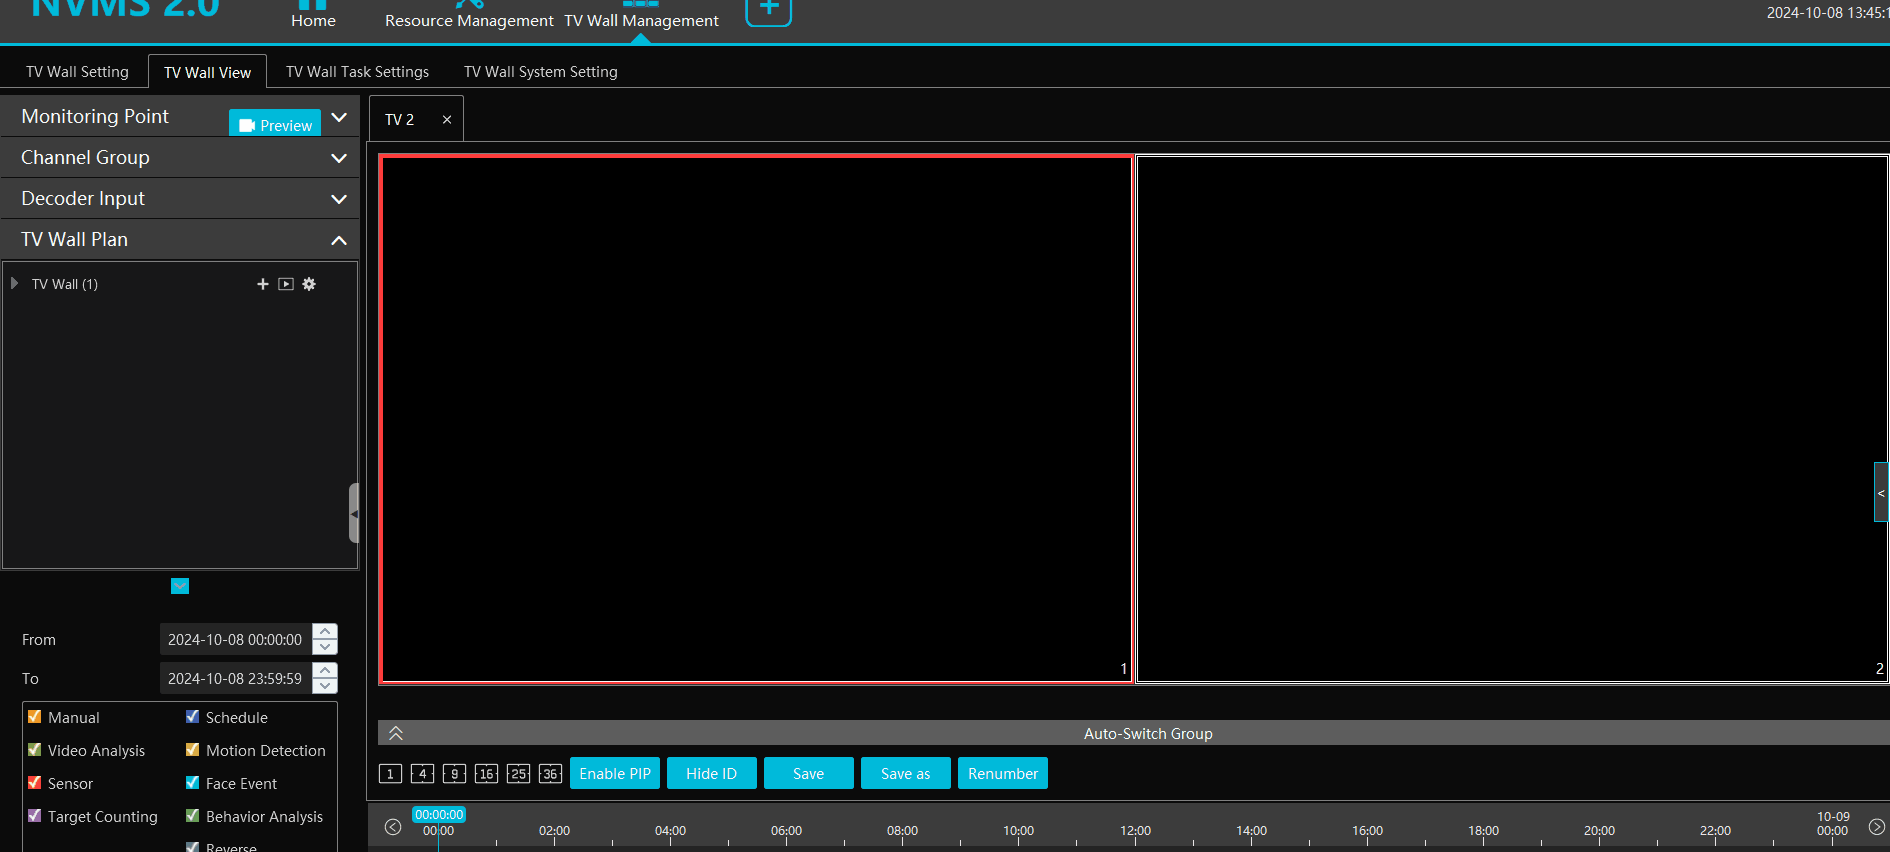Expand the Auto-Switch Group panel arrow
Viewport: 1890px width, 852px height.
click(396, 733)
